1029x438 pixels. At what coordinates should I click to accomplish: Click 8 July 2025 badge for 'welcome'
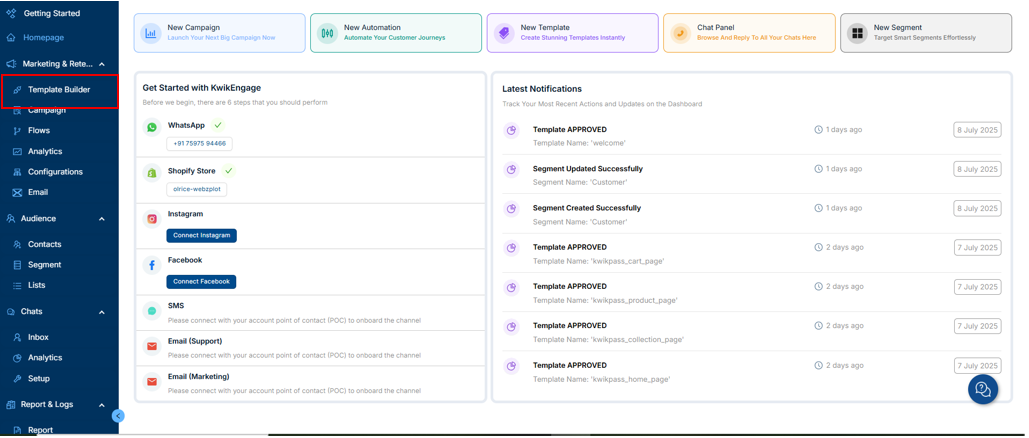(x=977, y=130)
